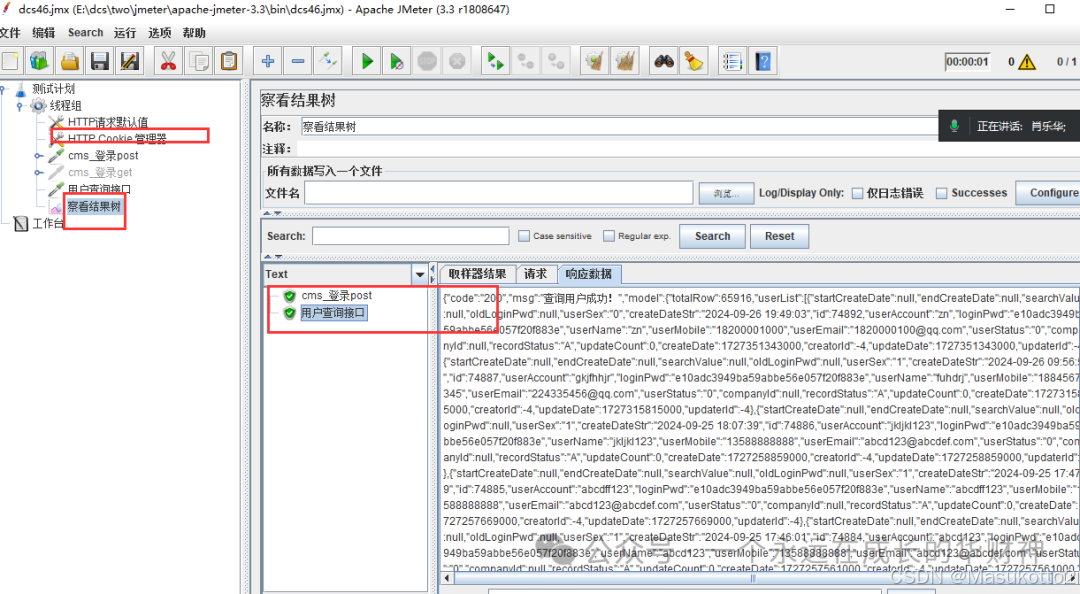Toggle the Case sensitive checkbox
Screen dimensions: 1080x594
pyautogui.click(x=524, y=236)
